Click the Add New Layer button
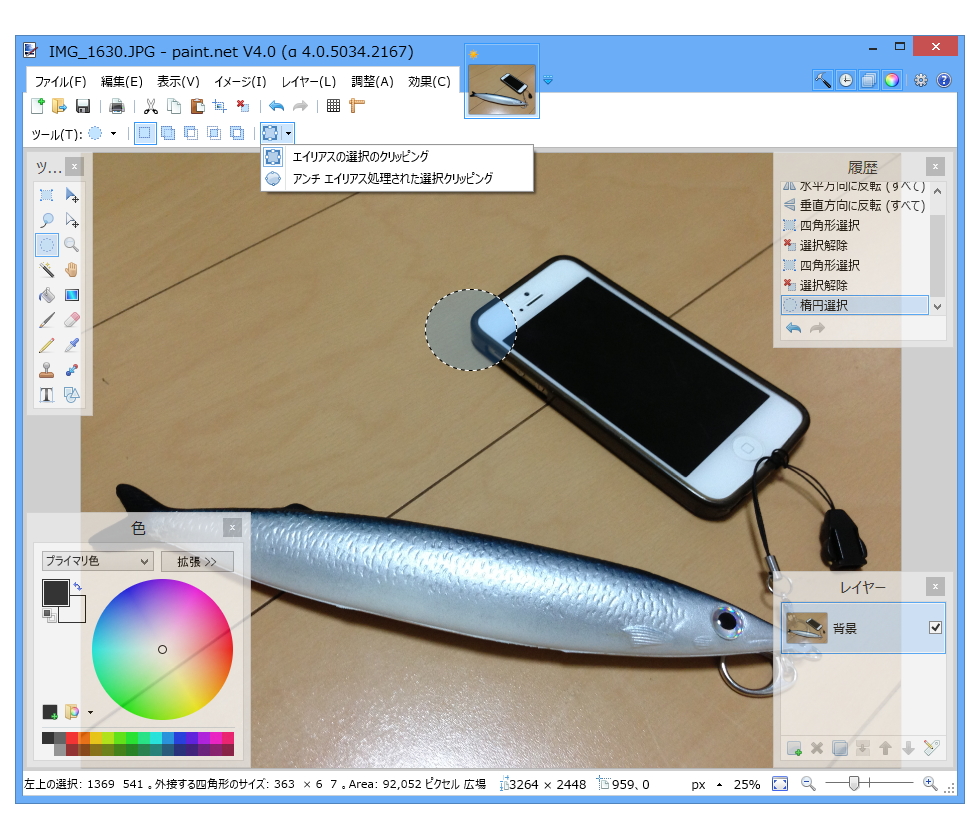The width and height of the screenshot is (980, 840). pyautogui.click(x=795, y=748)
